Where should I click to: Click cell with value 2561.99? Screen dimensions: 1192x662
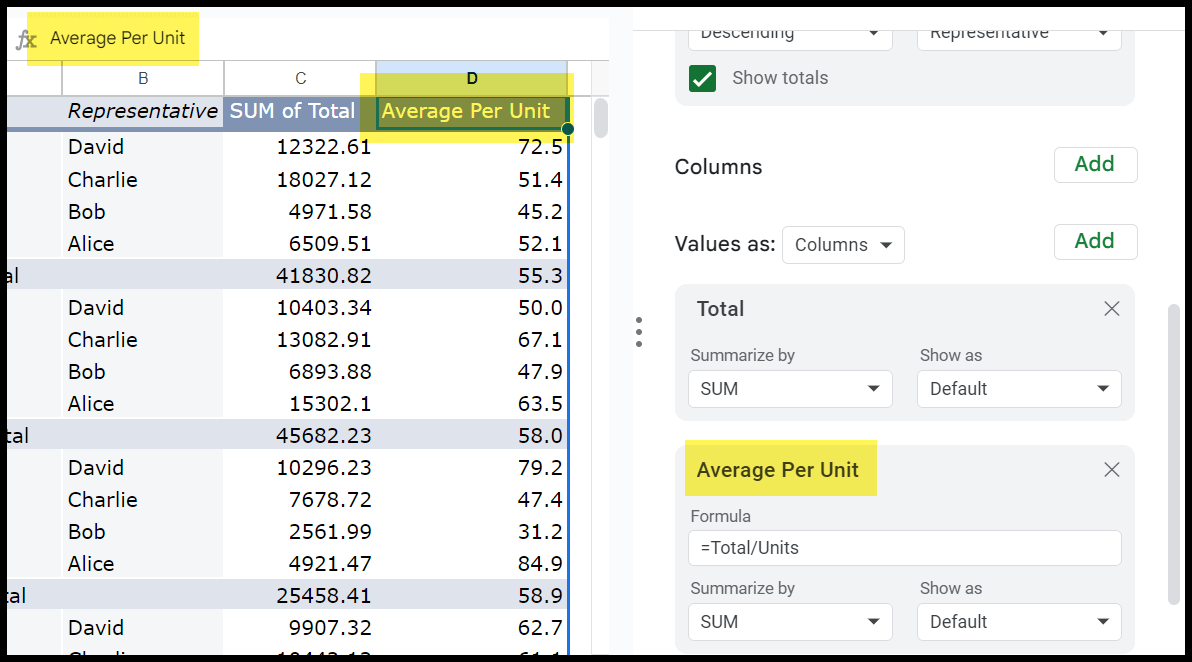click(x=300, y=531)
